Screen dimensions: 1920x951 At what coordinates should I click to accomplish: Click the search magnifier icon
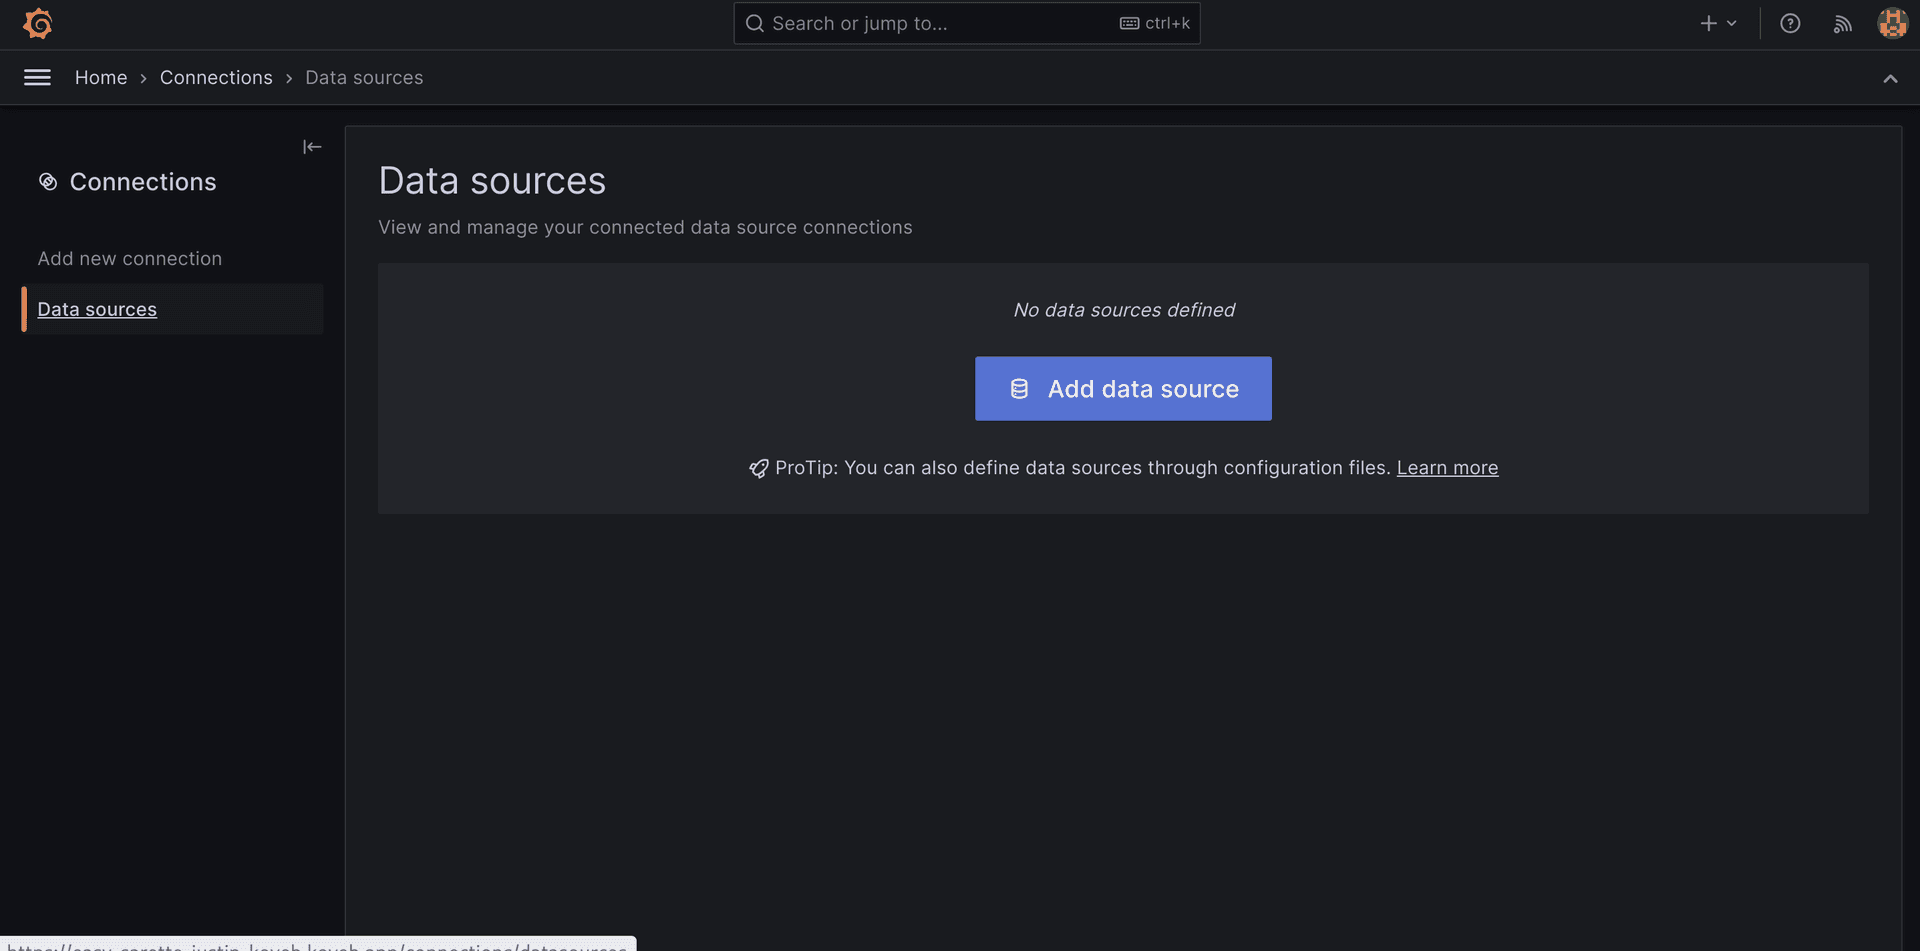click(x=755, y=23)
